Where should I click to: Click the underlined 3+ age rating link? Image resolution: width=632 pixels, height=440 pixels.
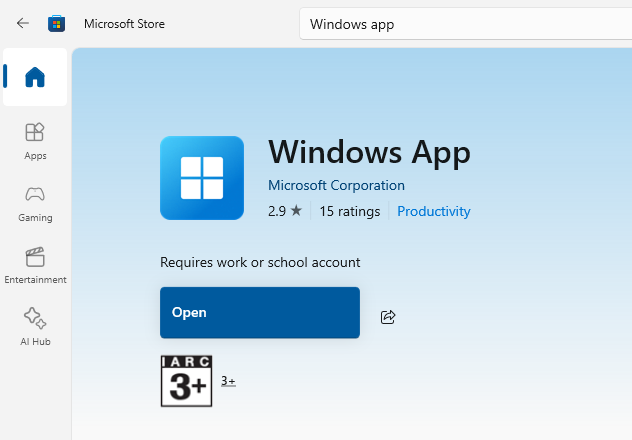click(x=228, y=381)
